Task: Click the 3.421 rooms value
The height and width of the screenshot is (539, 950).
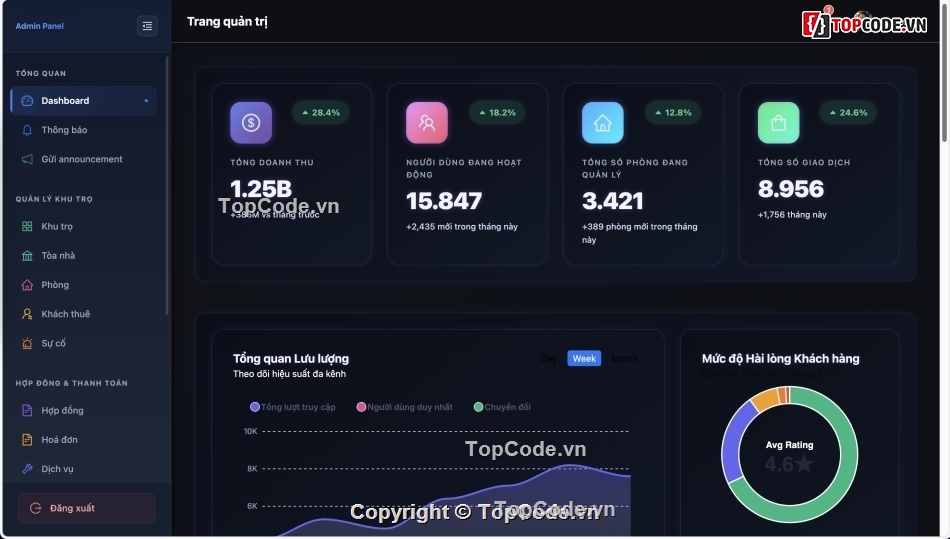Action: [x=613, y=201]
